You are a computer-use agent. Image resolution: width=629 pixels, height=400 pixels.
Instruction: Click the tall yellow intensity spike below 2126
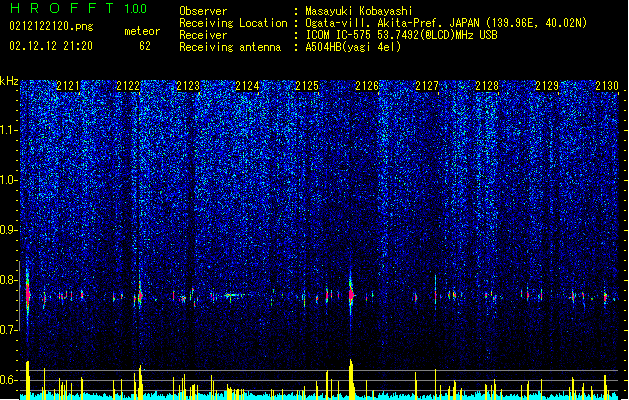351,379
